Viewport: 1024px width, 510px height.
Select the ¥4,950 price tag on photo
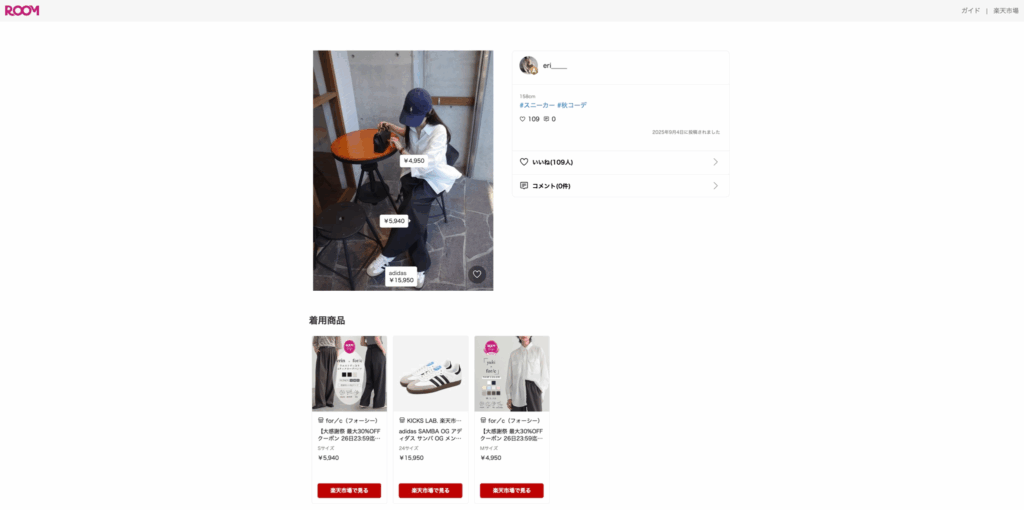(x=414, y=161)
